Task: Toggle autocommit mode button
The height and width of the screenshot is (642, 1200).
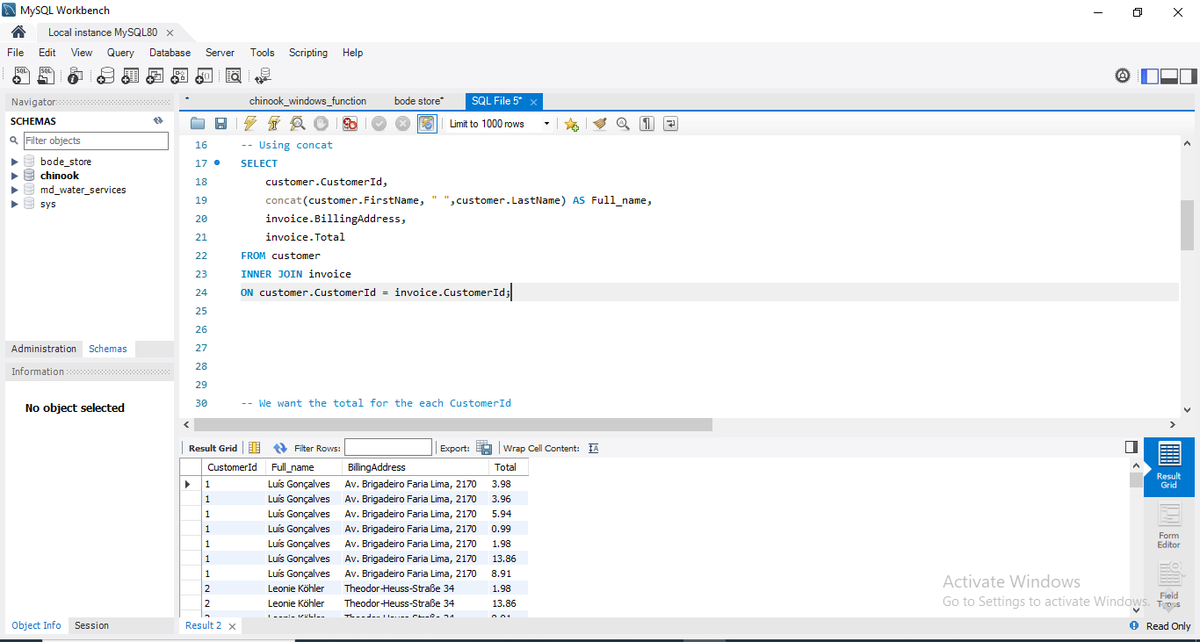Action: point(427,124)
